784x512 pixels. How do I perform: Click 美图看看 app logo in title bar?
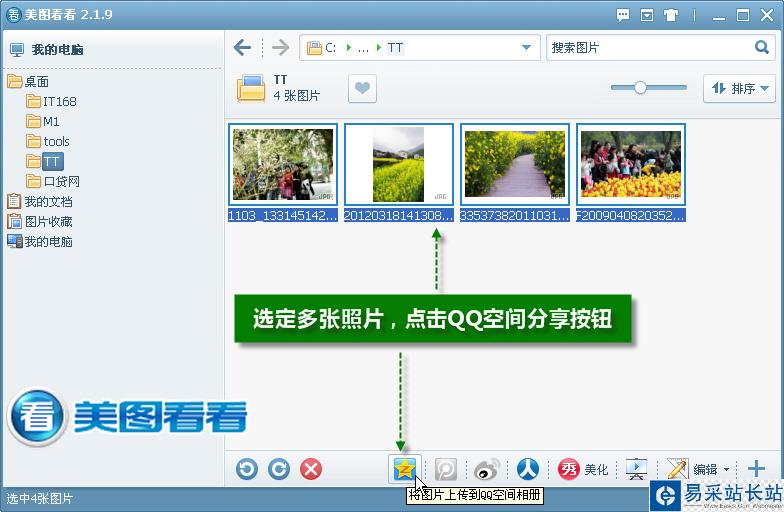[x=14, y=15]
